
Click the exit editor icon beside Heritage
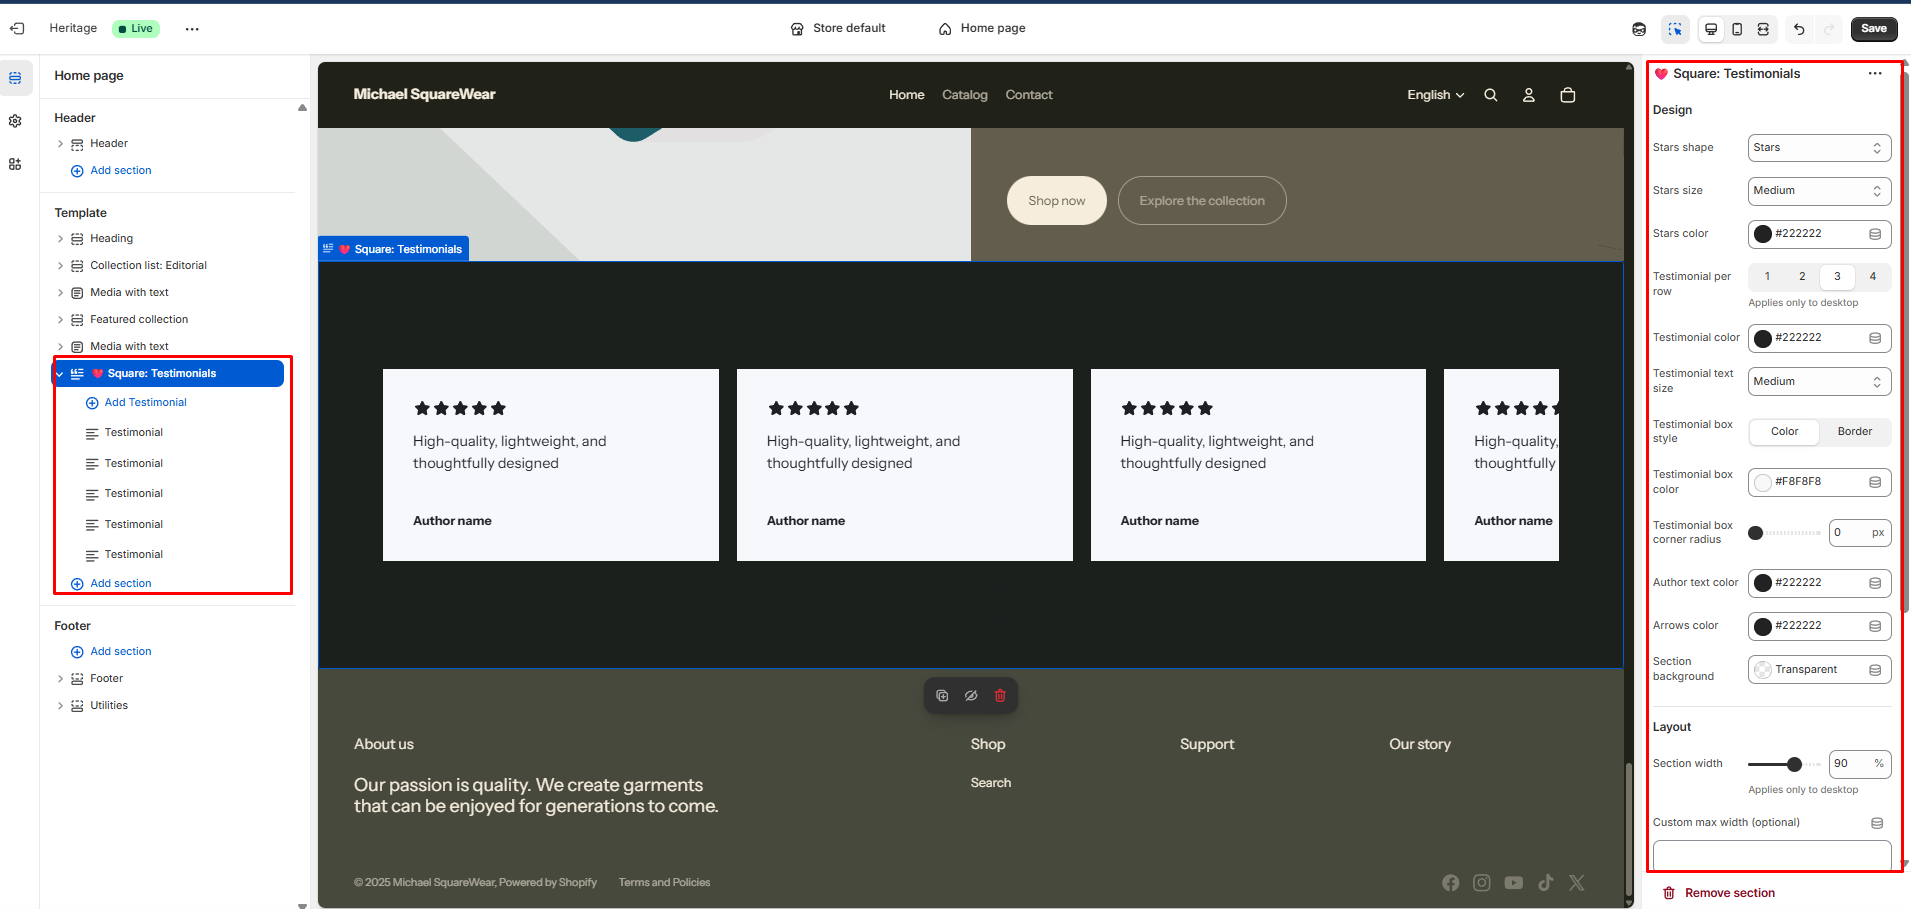(17, 28)
